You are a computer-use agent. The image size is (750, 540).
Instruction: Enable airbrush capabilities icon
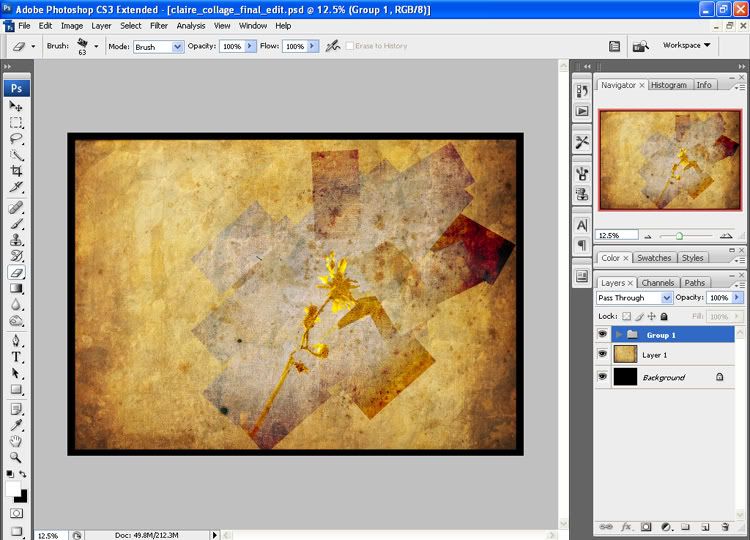[332, 46]
